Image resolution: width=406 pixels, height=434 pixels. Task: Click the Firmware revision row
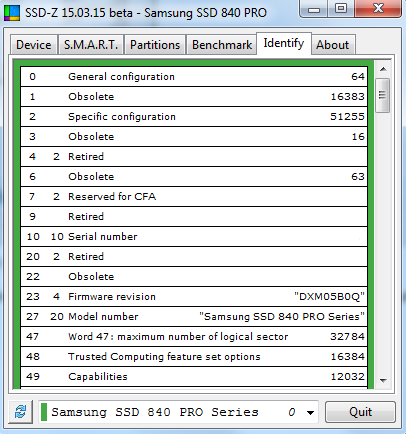[194, 297]
